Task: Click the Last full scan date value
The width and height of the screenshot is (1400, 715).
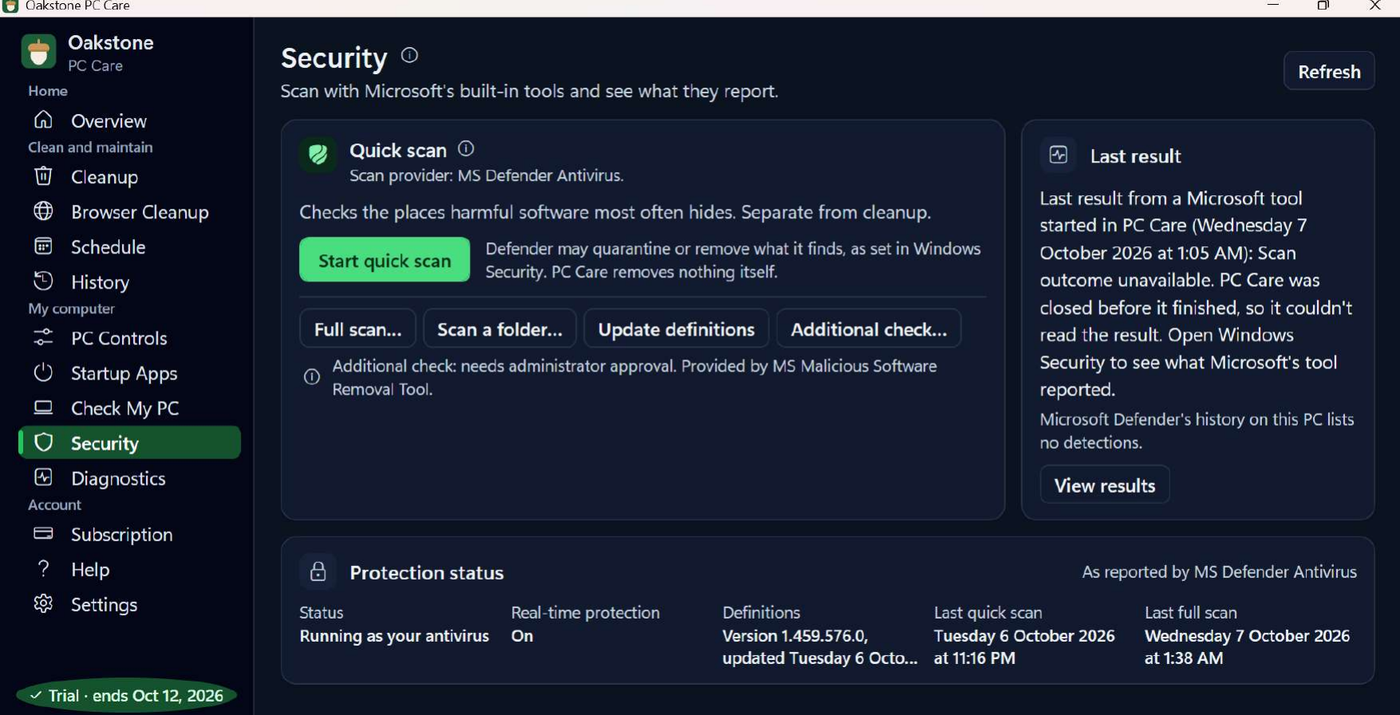Action: [x=1247, y=647]
